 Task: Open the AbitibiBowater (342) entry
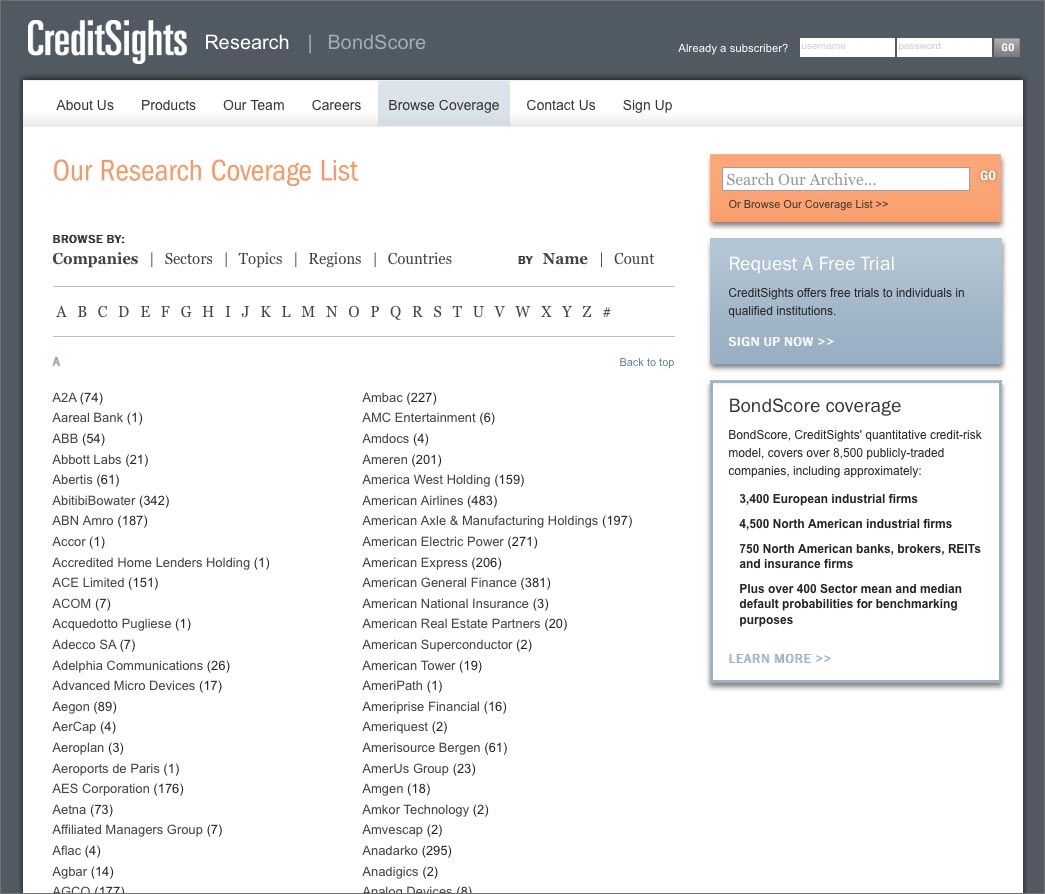click(111, 501)
